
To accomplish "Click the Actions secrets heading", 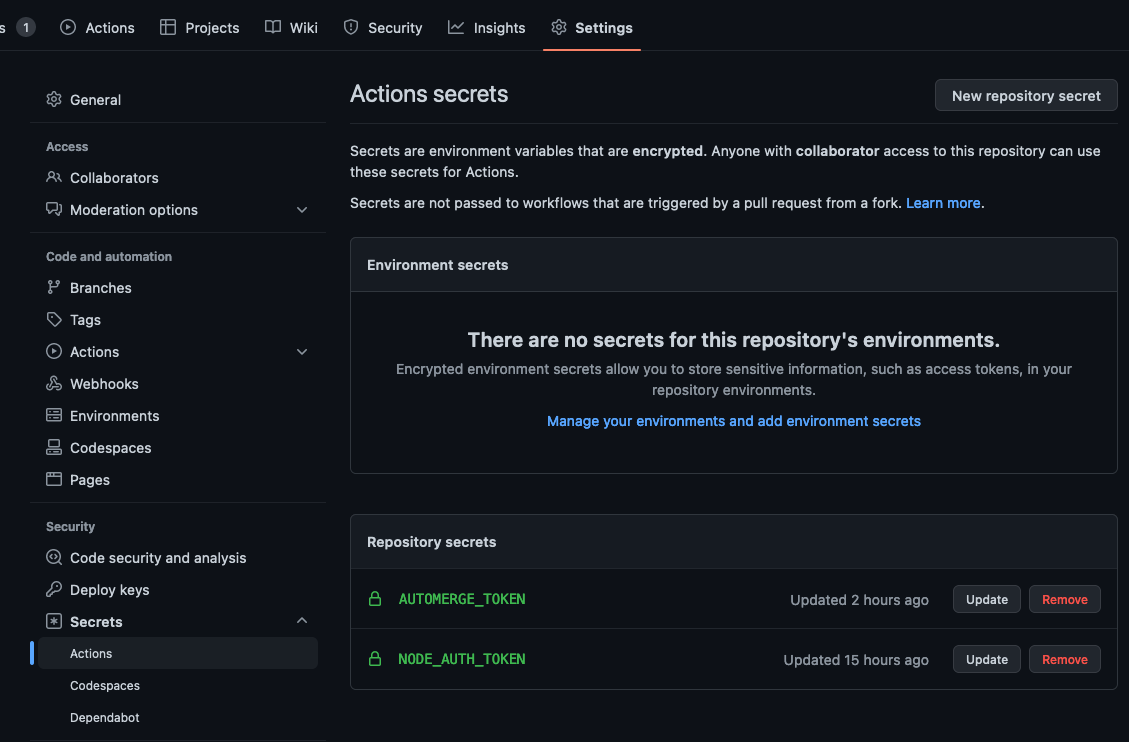I will (429, 94).
